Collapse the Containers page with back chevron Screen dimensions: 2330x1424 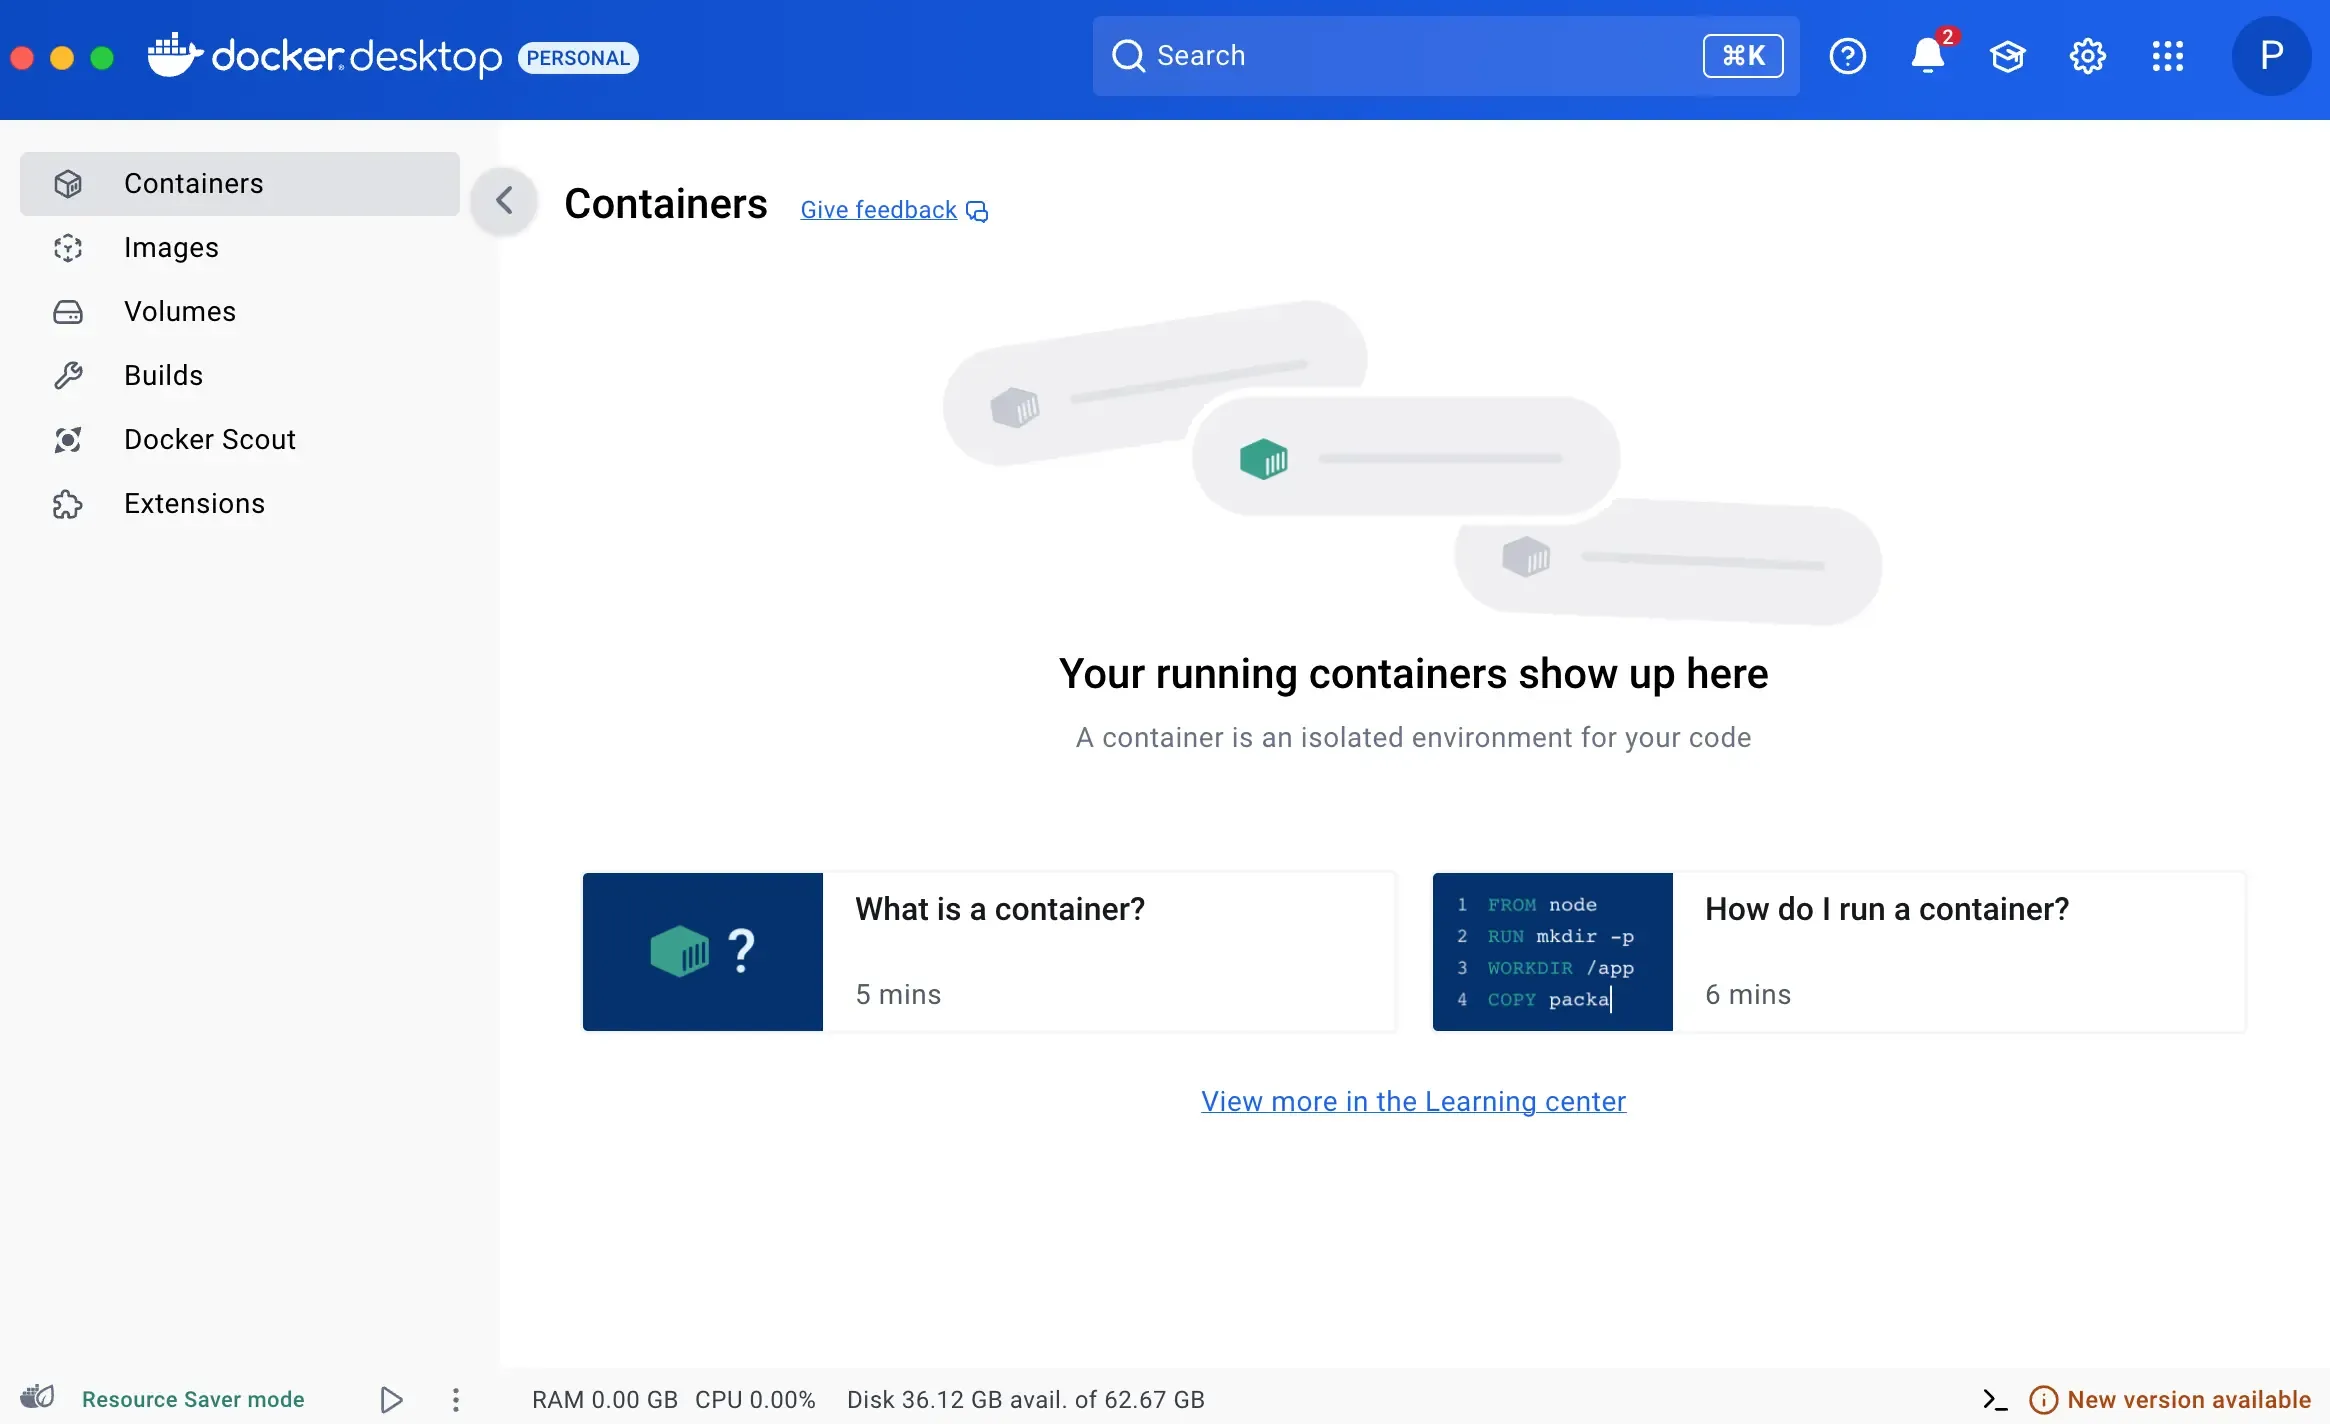point(504,200)
